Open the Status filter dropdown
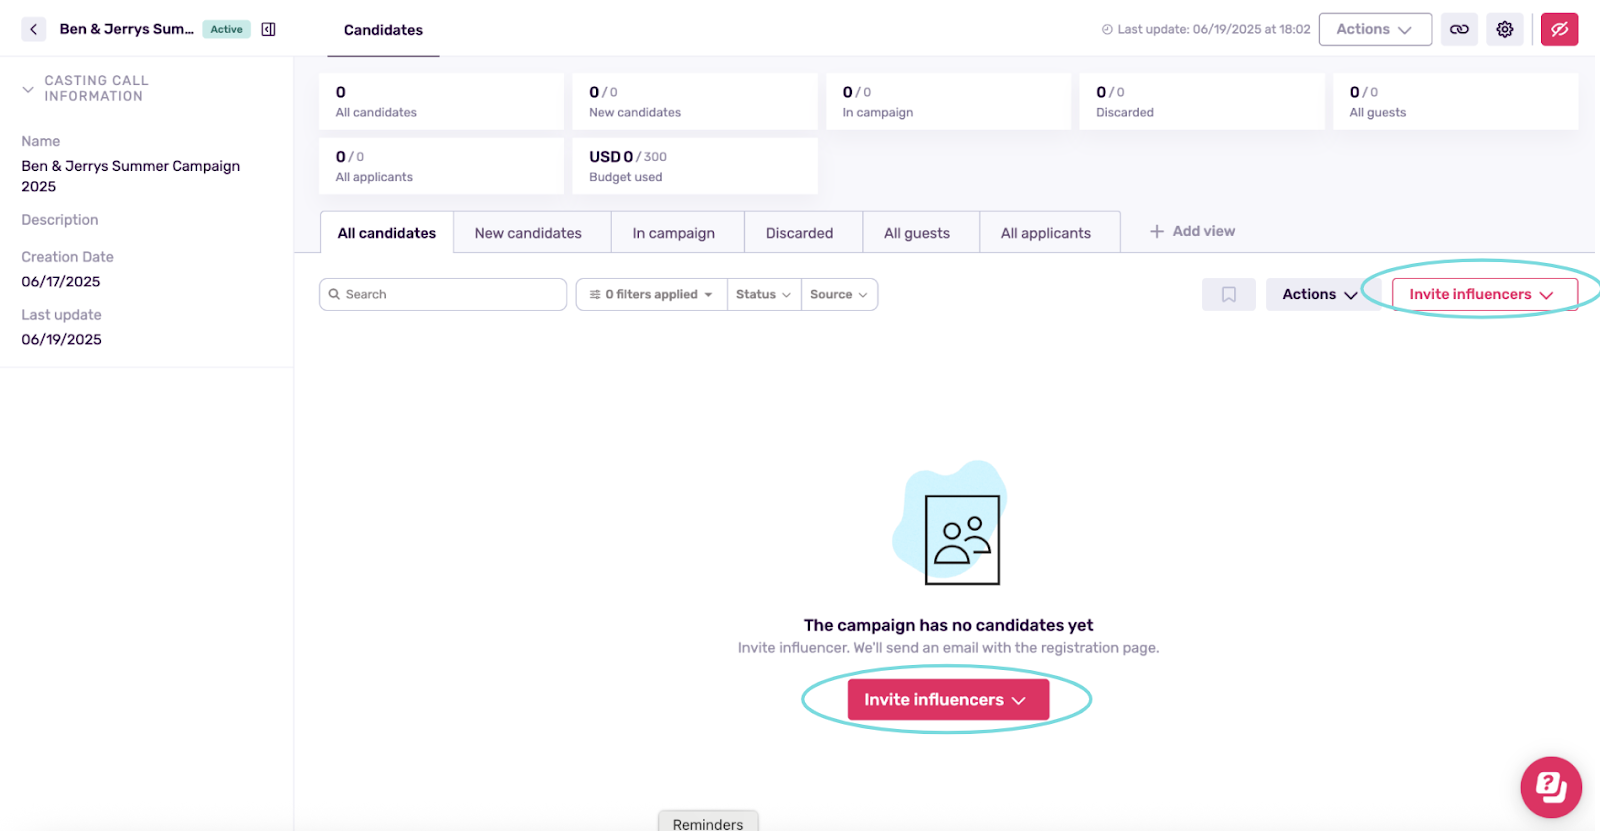The height and width of the screenshot is (831, 1600). point(764,294)
